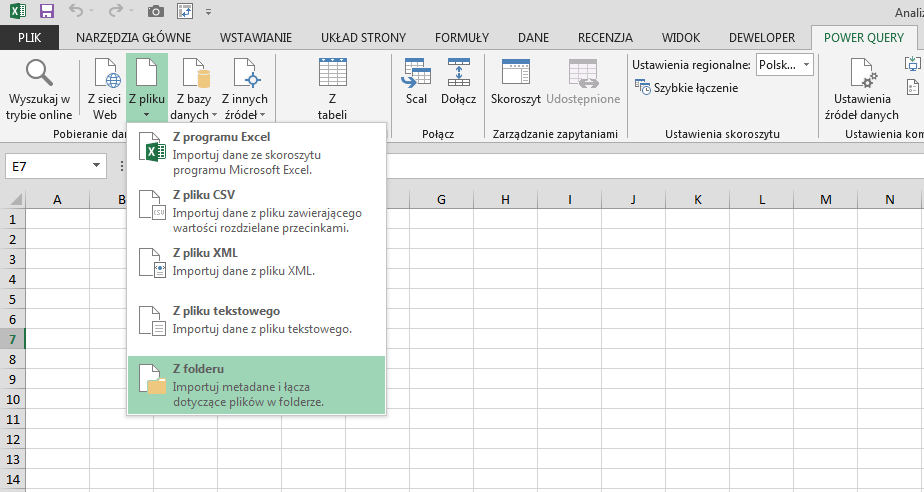Expand Z bazy danych dropdown
This screenshot has width=924, height=492.
point(194,90)
